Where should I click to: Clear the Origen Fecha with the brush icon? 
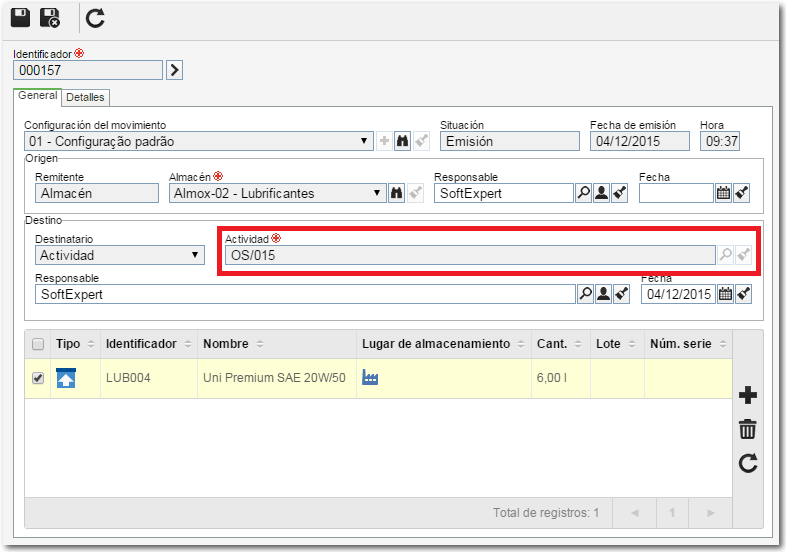click(742, 193)
